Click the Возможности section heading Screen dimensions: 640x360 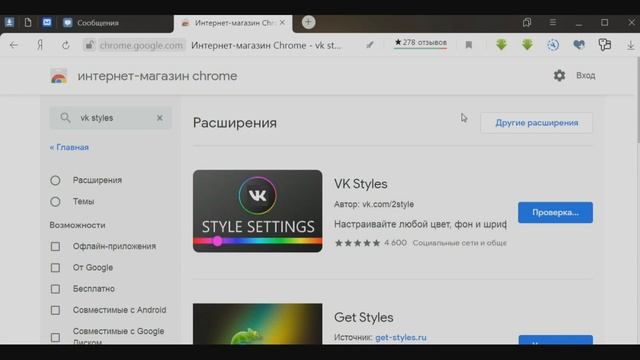click(77, 225)
